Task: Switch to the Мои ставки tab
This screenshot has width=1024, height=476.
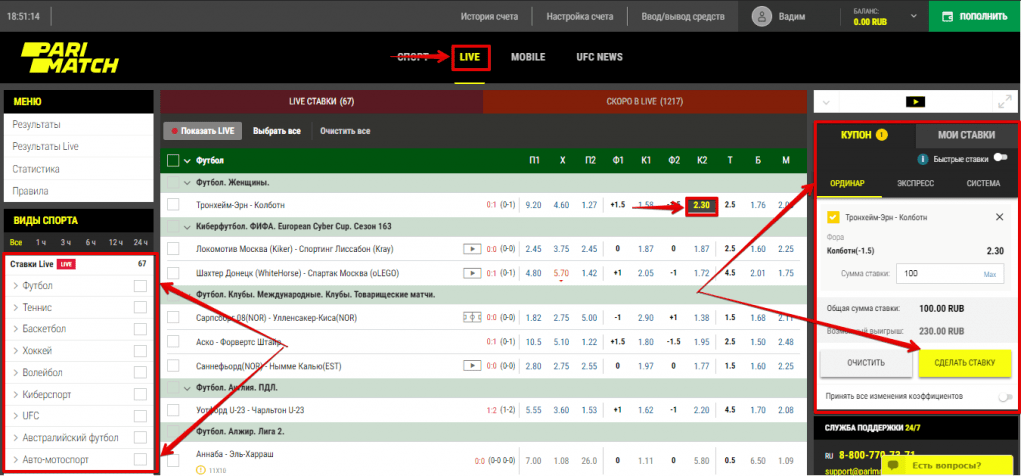Action: [x=967, y=135]
